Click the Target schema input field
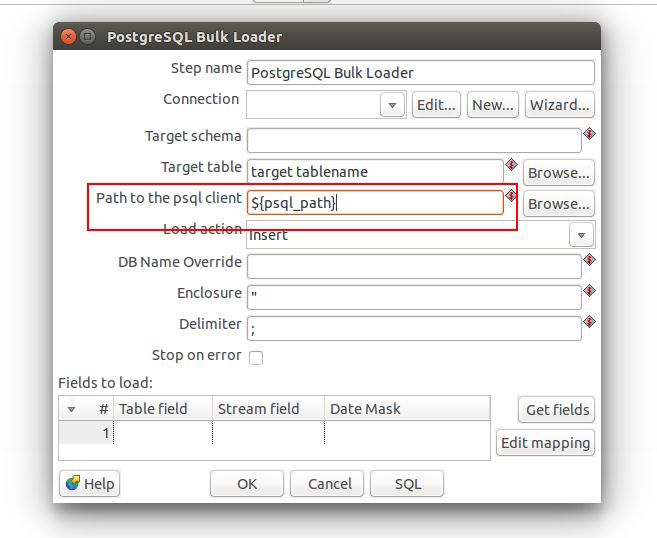This screenshot has width=657, height=538. [x=414, y=140]
